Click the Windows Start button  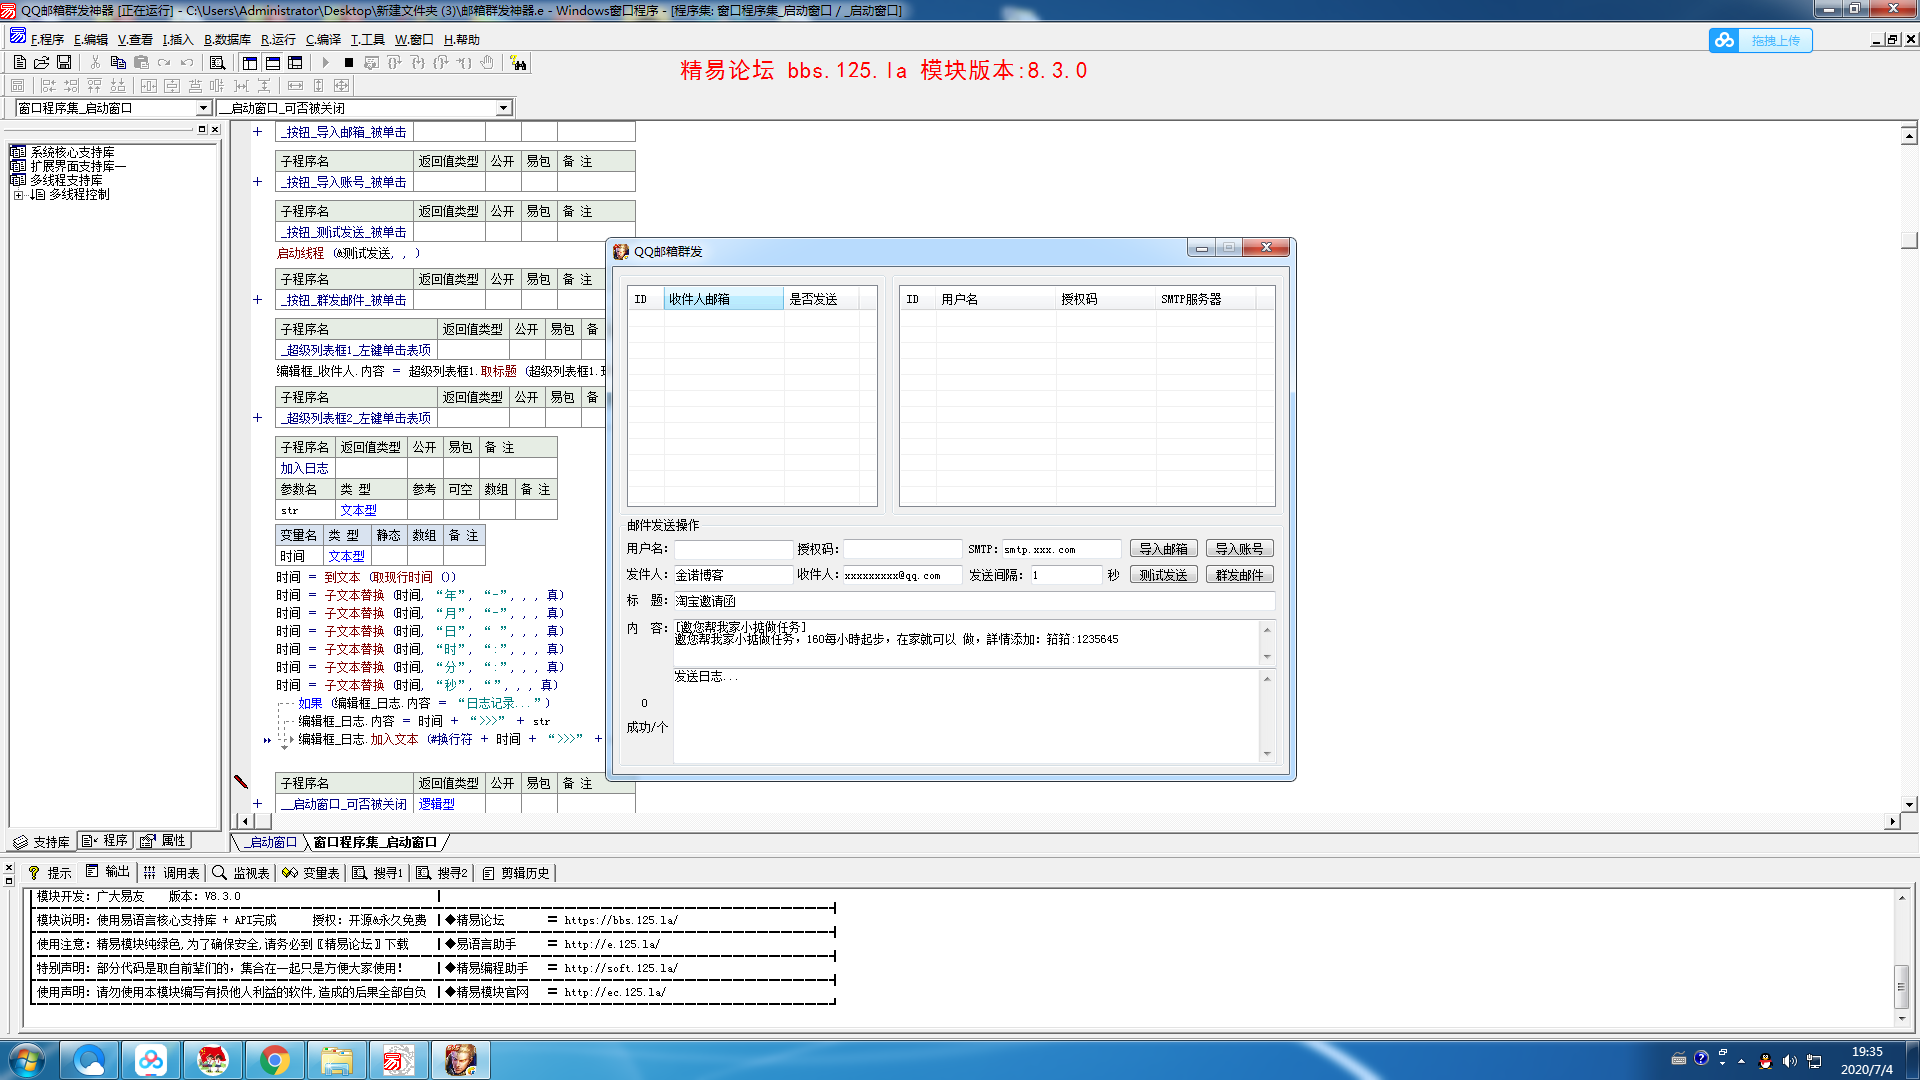[27, 1060]
